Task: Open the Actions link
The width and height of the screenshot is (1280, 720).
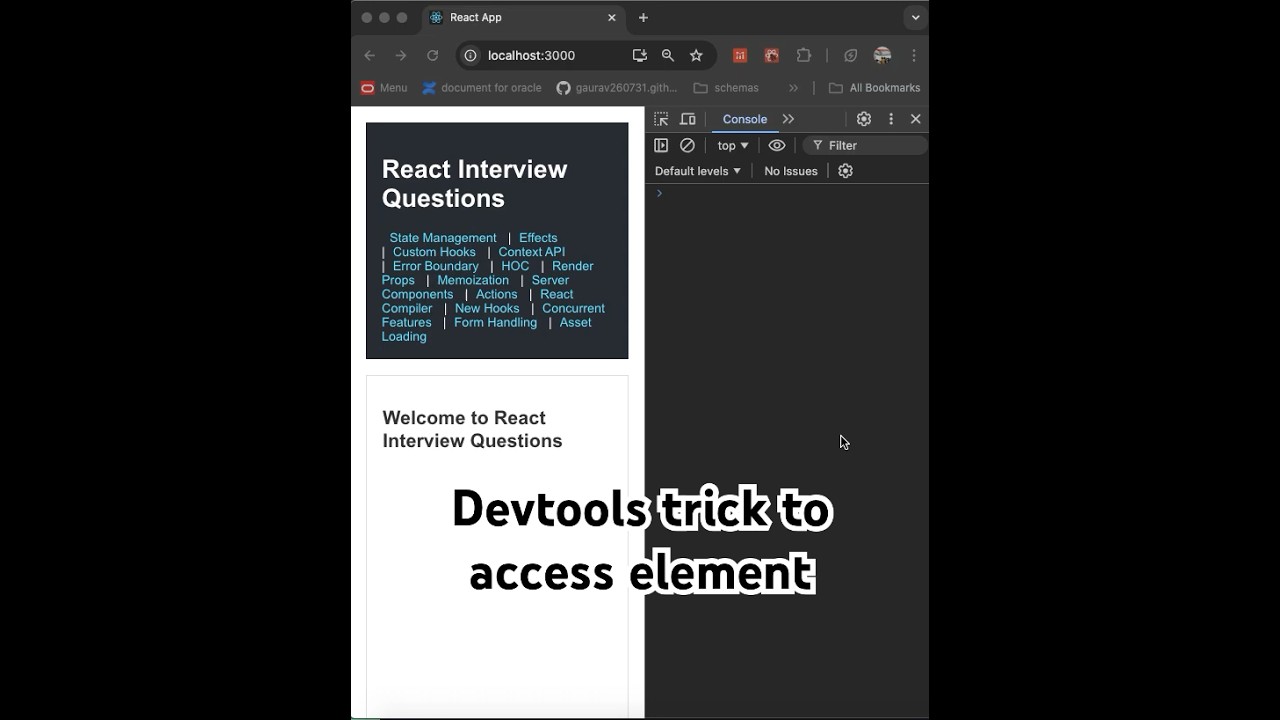Action: tap(497, 294)
